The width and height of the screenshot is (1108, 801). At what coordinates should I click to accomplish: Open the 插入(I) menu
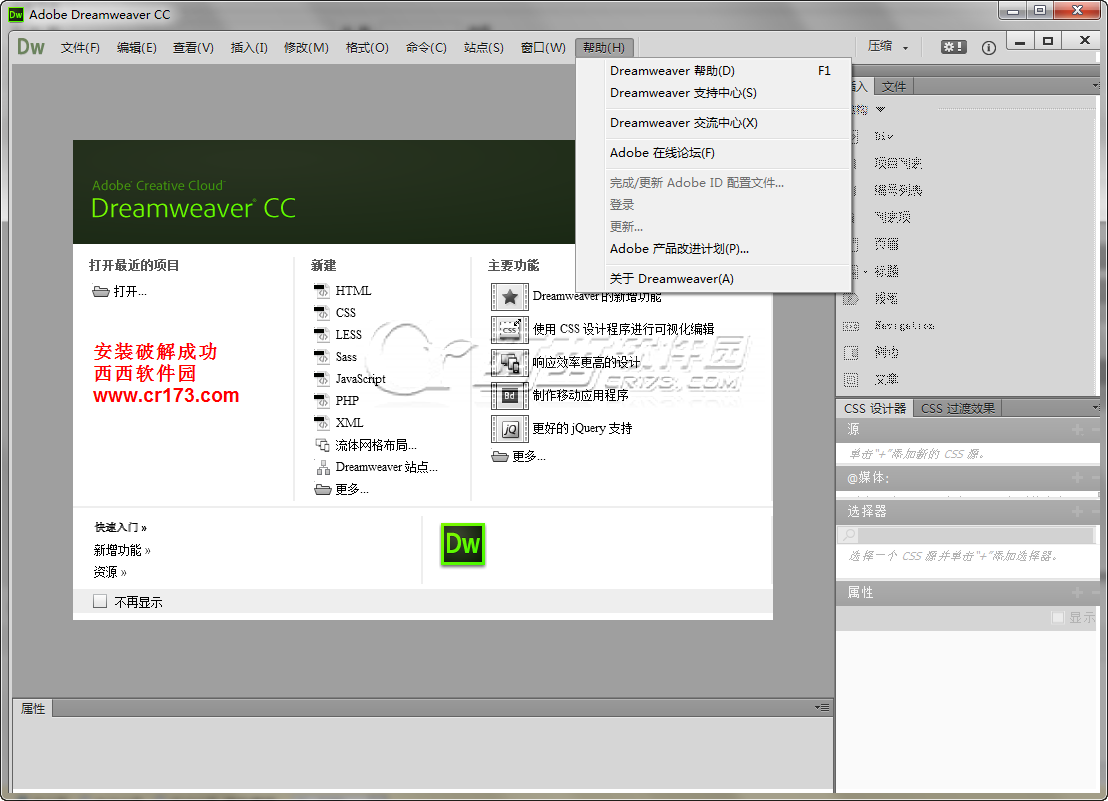249,47
